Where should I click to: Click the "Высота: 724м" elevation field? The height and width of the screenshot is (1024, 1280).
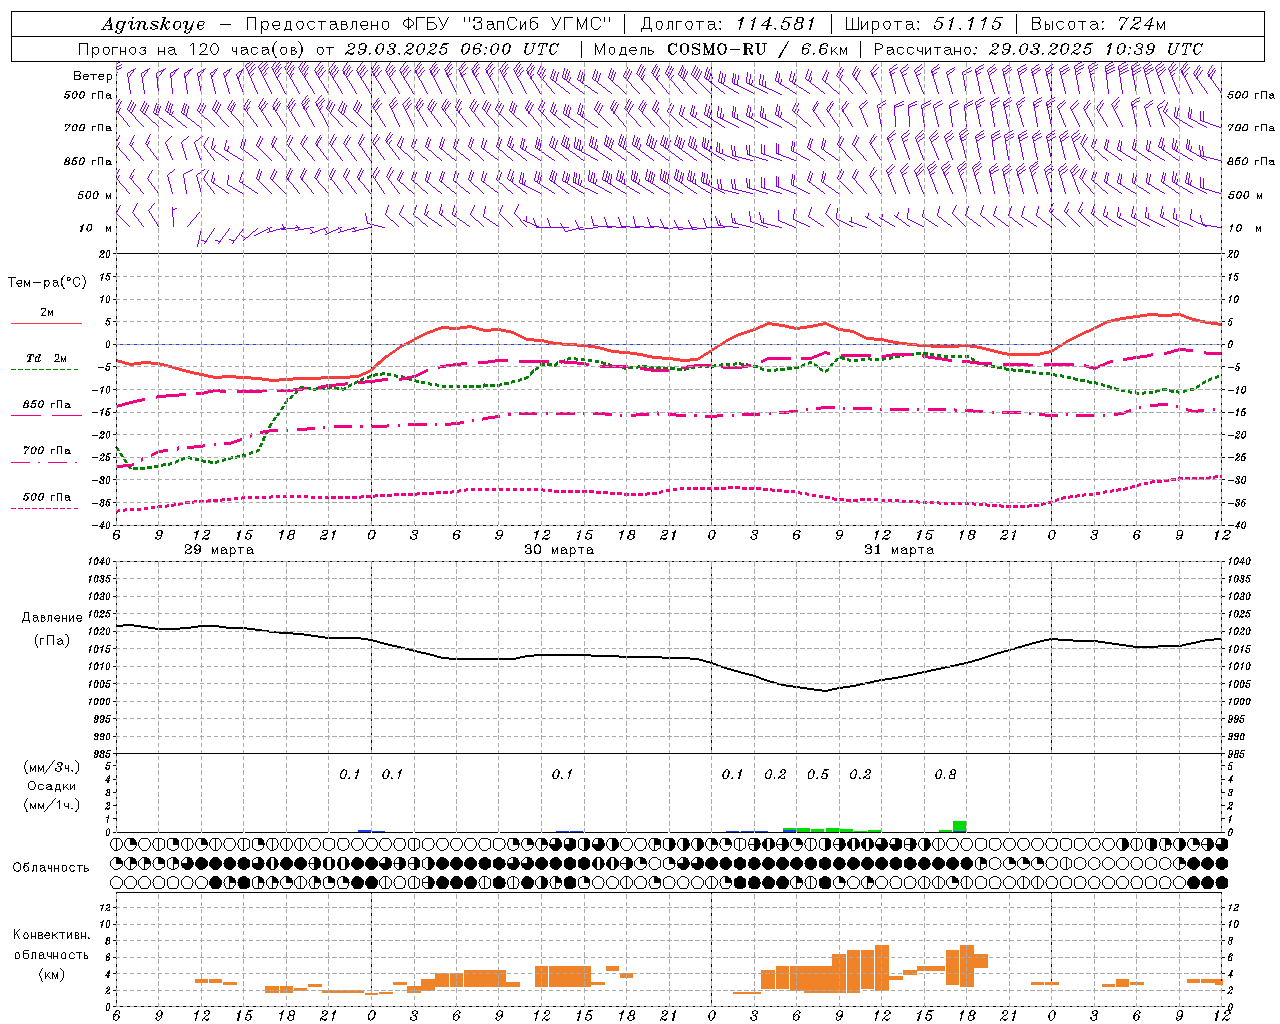point(1098,24)
